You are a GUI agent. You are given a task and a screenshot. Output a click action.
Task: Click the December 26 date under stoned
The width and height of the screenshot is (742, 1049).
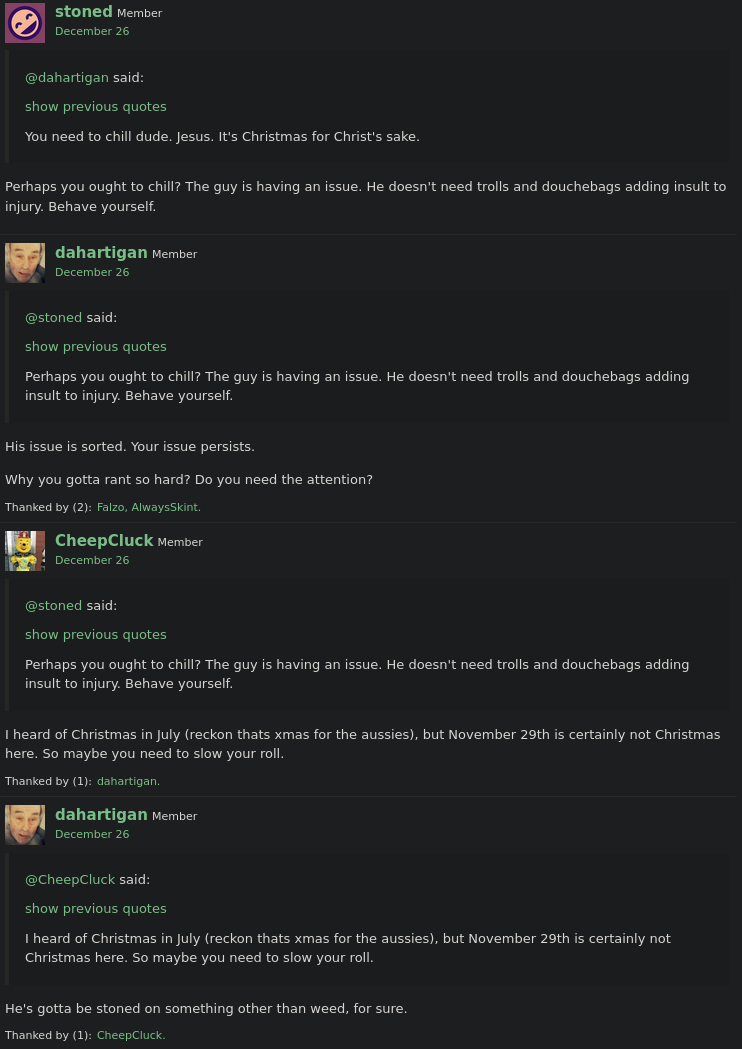click(92, 32)
